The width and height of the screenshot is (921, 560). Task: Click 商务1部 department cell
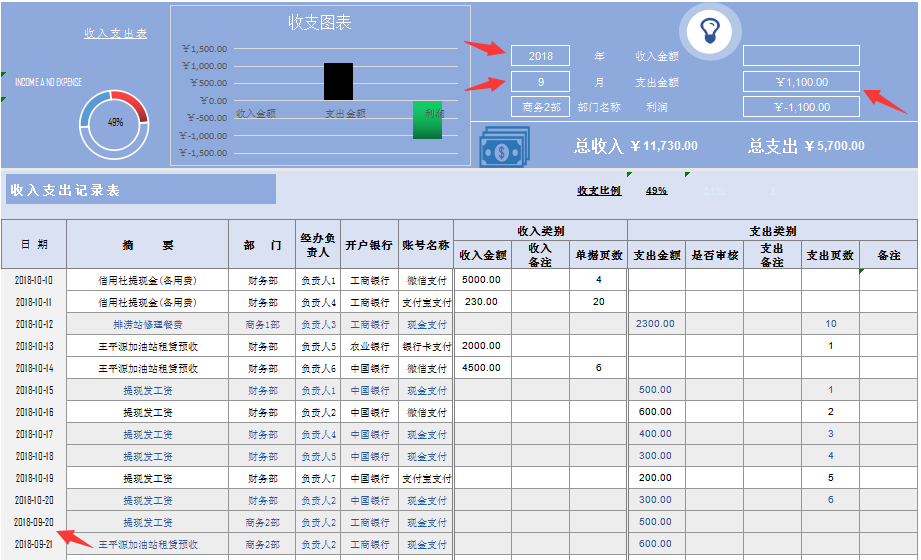click(x=262, y=324)
